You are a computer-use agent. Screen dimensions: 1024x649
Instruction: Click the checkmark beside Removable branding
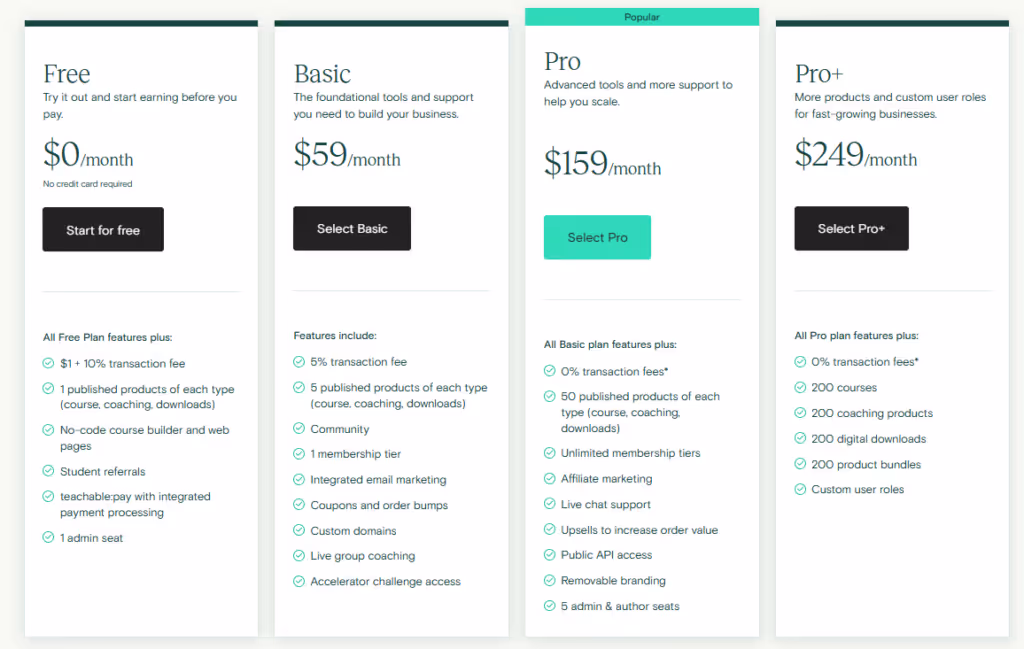[x=548, y=580]
